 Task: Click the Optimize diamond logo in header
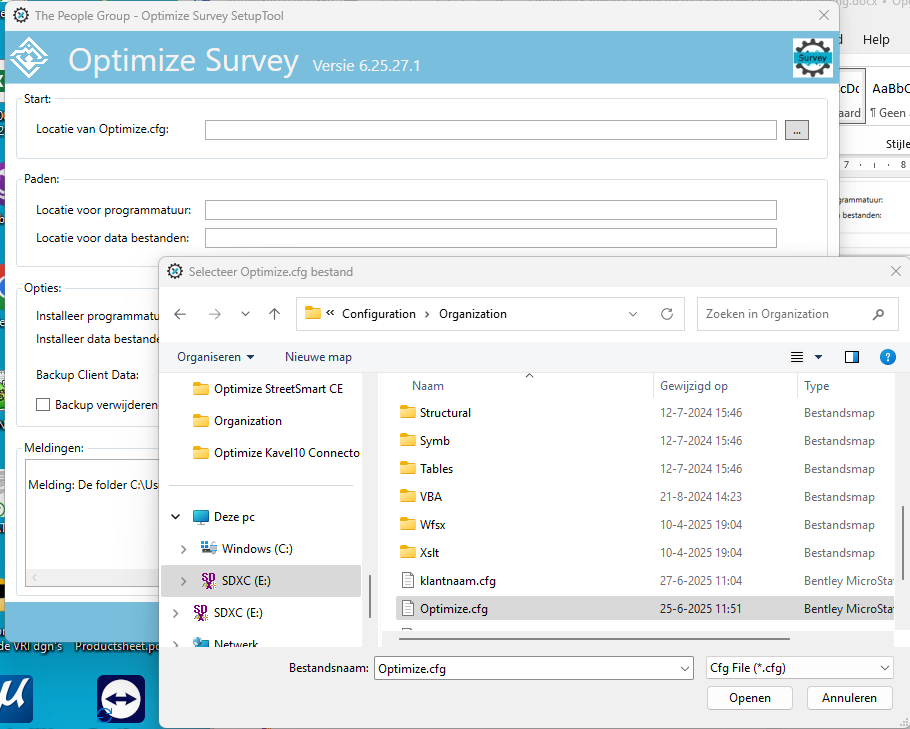(29, 57)
